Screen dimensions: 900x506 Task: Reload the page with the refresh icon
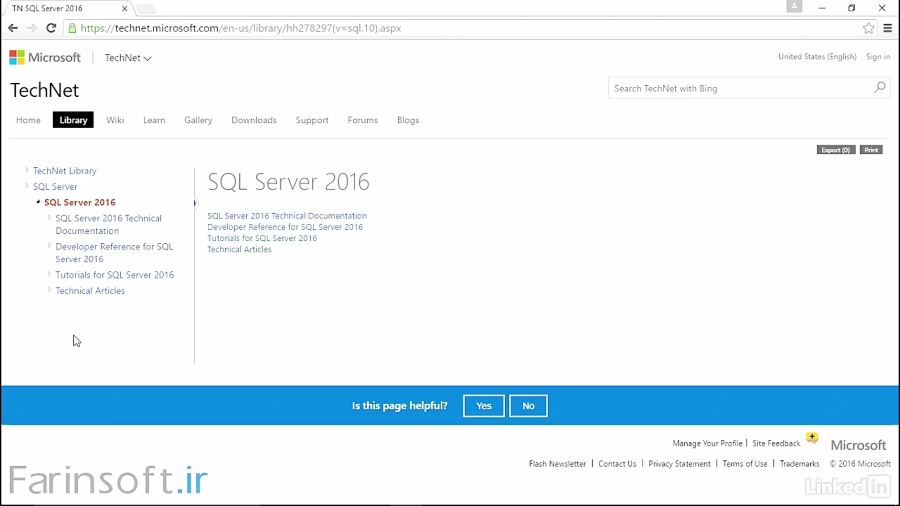pyautogui.click(x=51, y=28)
